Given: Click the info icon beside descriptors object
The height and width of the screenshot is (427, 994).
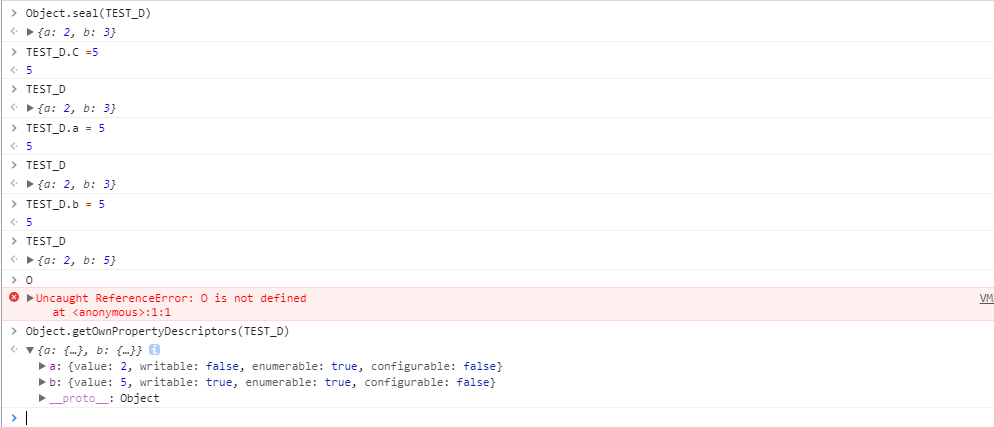Looking at the screenshot, I should click(155, 350).
